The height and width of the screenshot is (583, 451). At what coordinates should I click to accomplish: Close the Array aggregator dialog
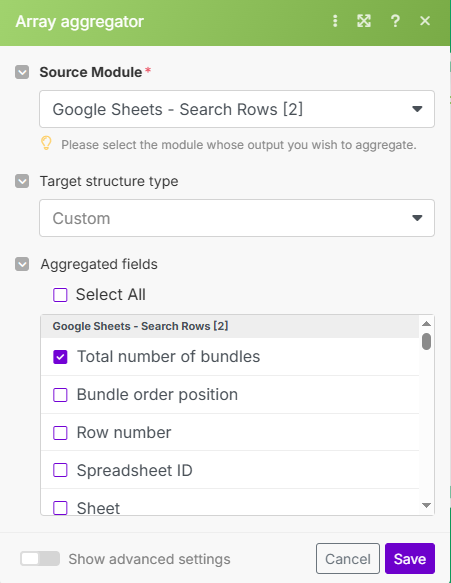coord(425,21)
